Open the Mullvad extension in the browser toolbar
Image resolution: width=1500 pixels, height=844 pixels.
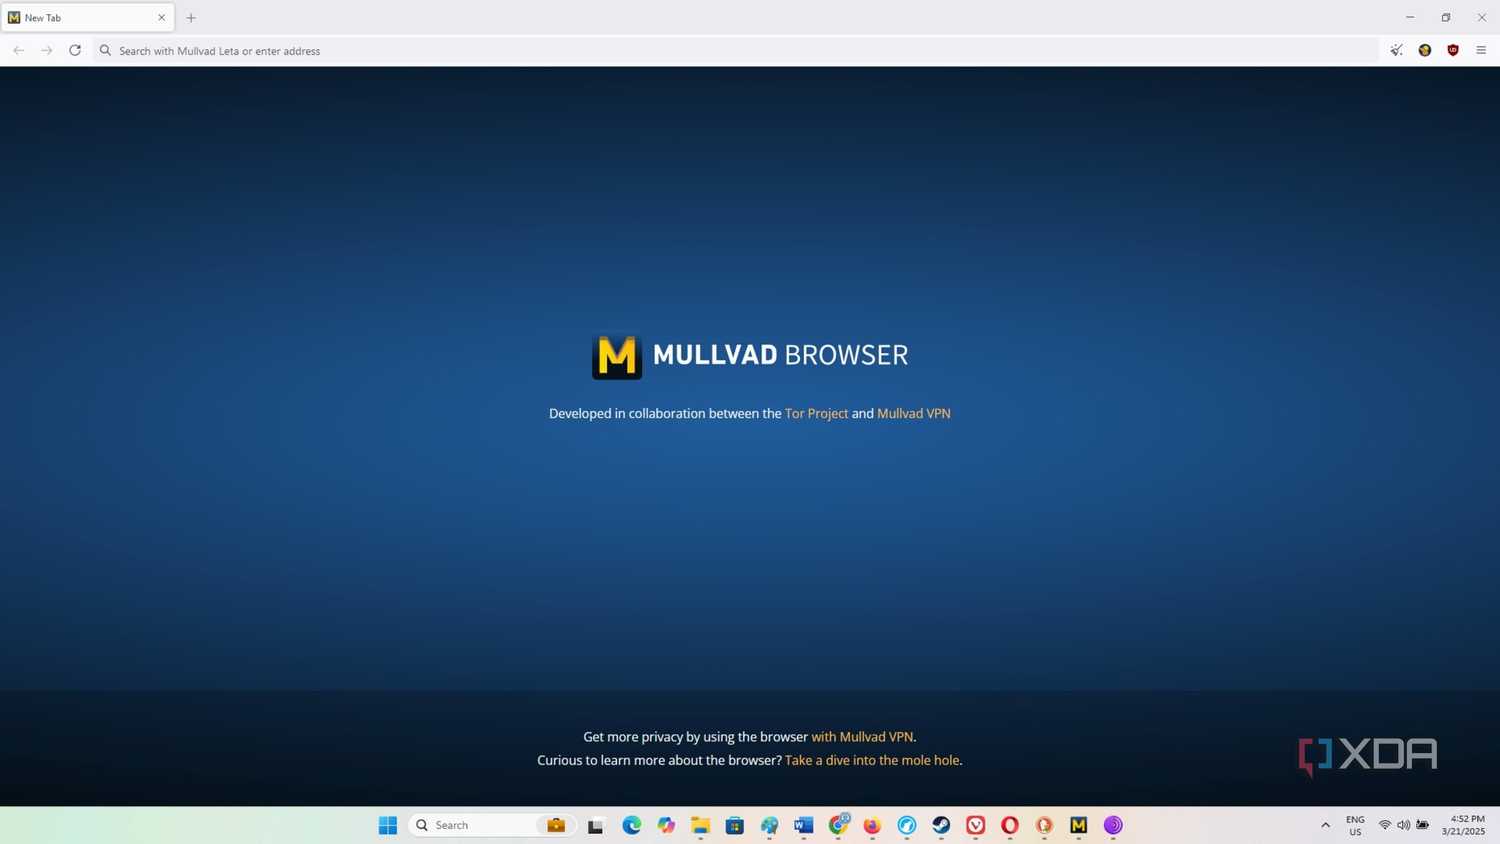pos(1424,50)
